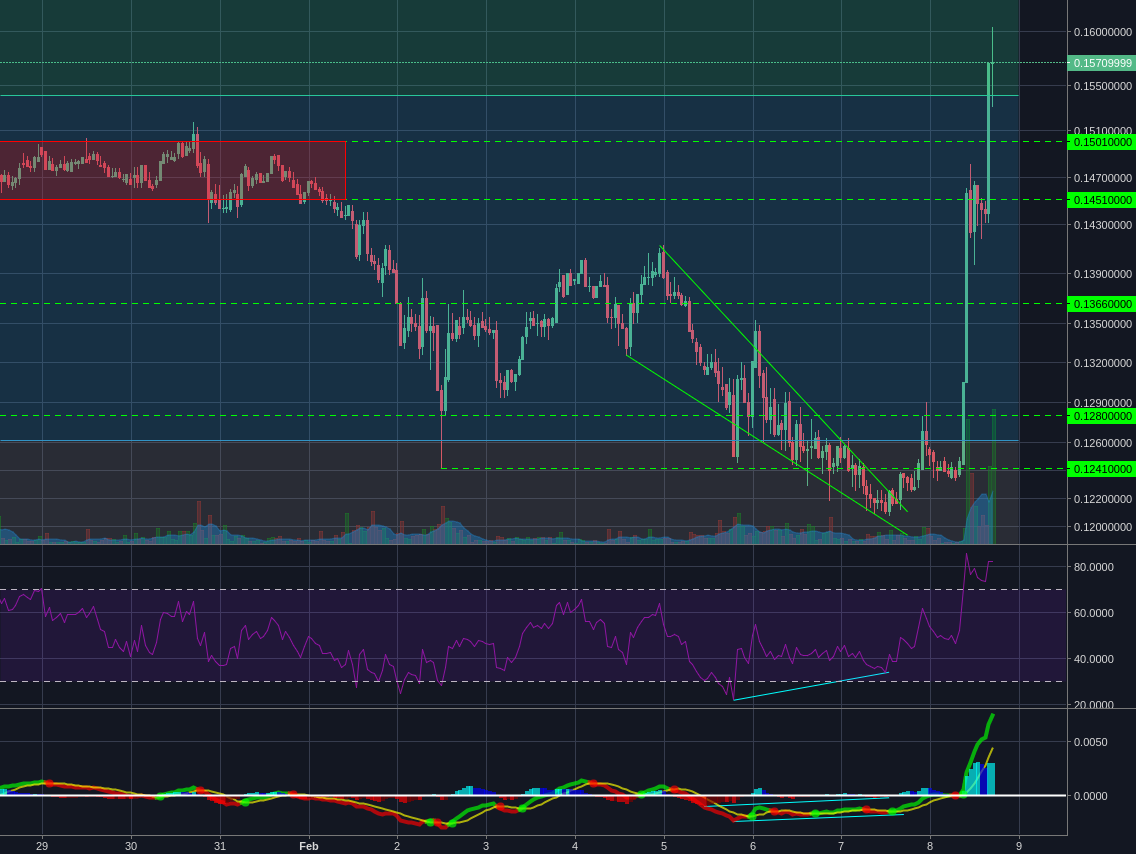This screenshot has height=854, width=1136.
Task: Click the MACD 0.0050 axis value
Action: [1090, 742]
